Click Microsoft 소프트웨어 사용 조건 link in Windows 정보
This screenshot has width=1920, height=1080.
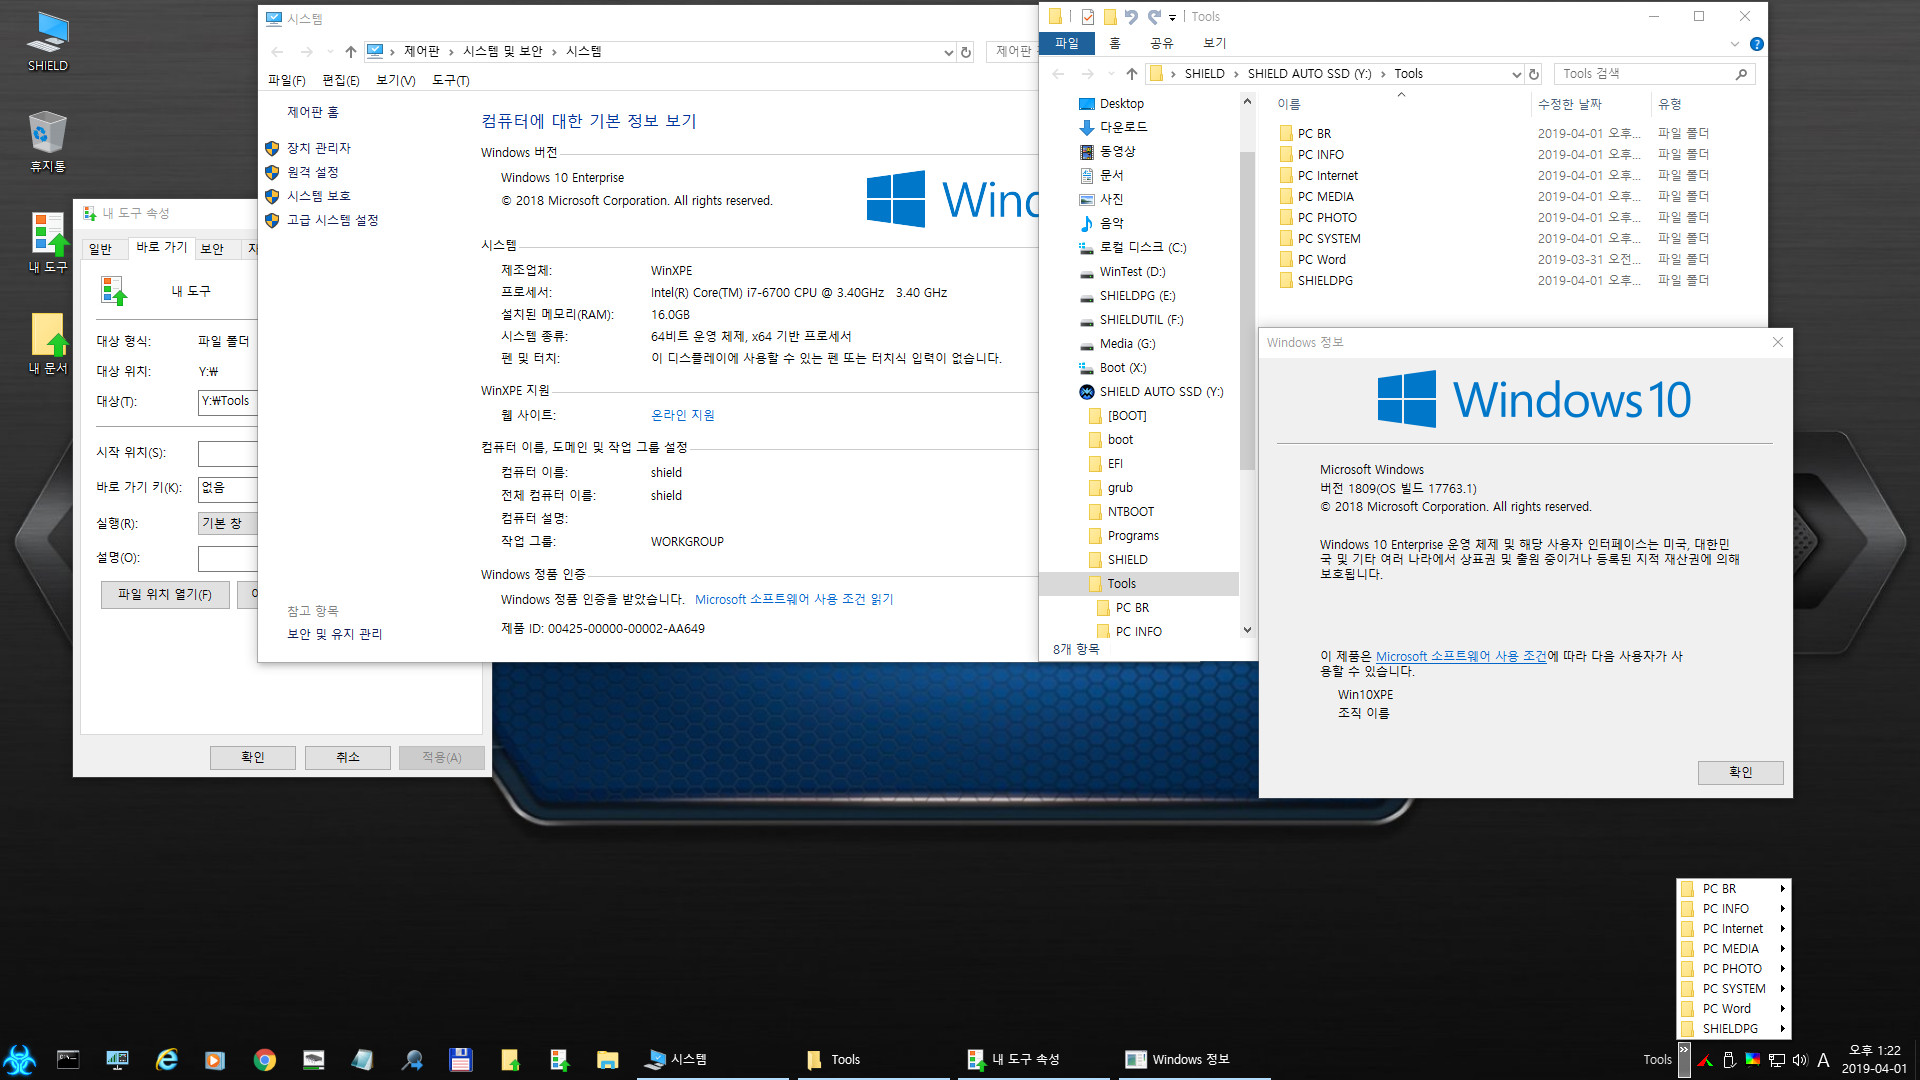pos(1461,657)
